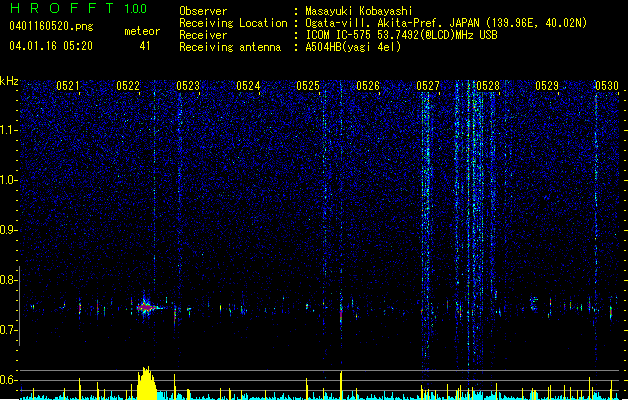Click the 0.8 kHz axis label

[8, 280]
